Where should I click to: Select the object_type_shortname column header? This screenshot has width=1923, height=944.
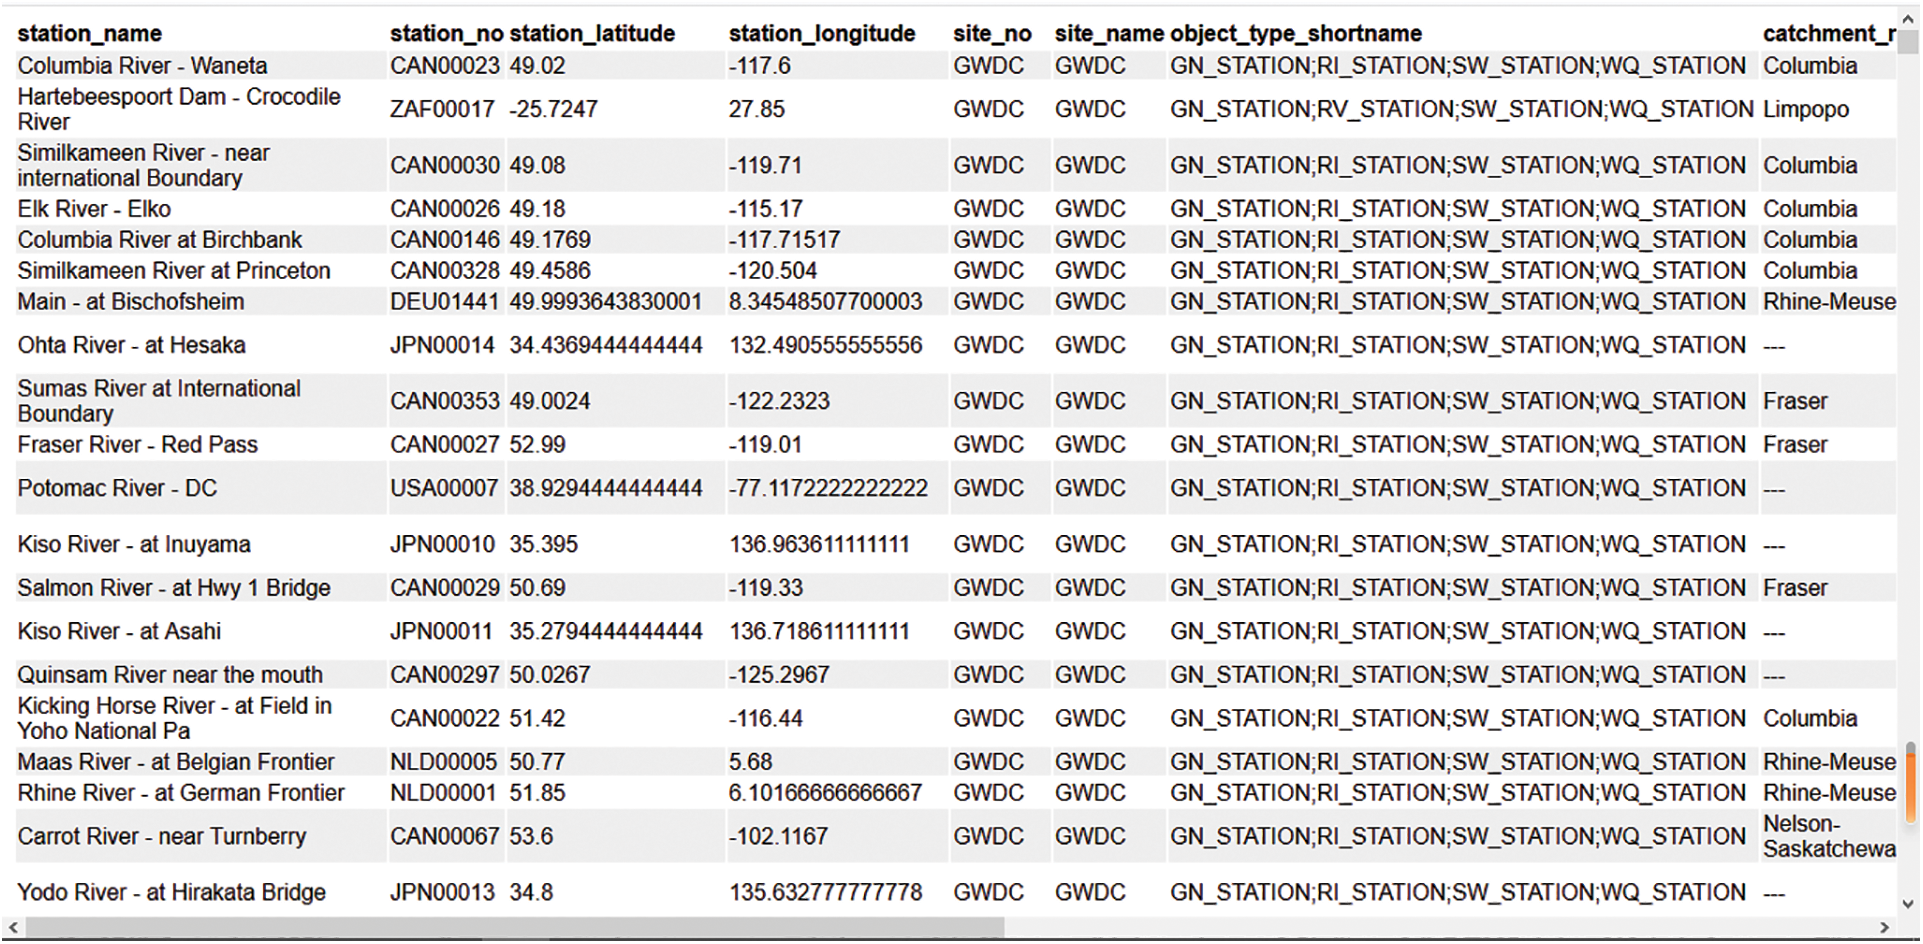(x=1295, y=34)
